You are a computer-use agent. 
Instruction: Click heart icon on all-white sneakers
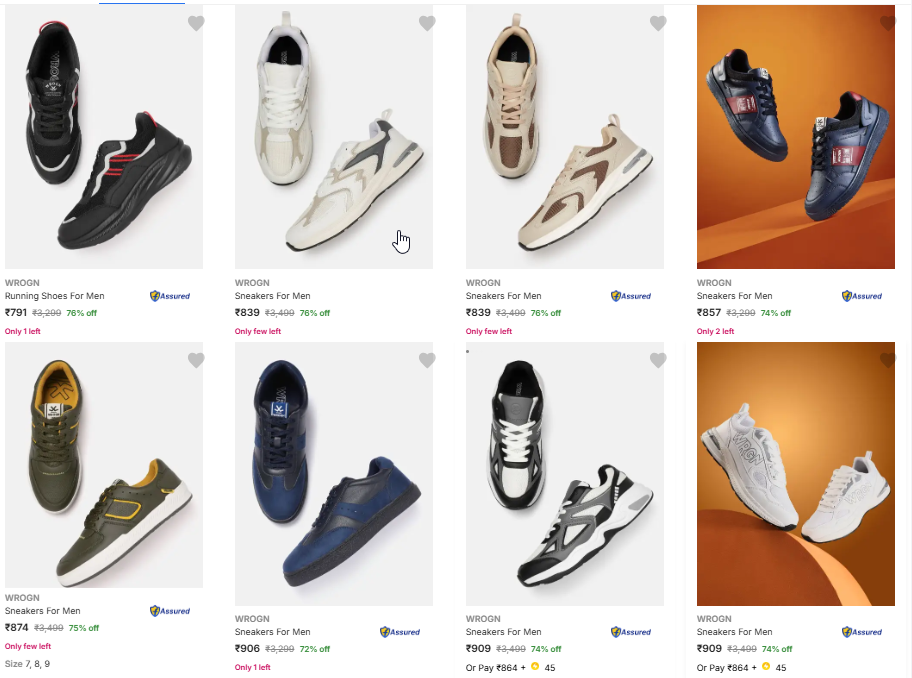[x=888, y=360]
